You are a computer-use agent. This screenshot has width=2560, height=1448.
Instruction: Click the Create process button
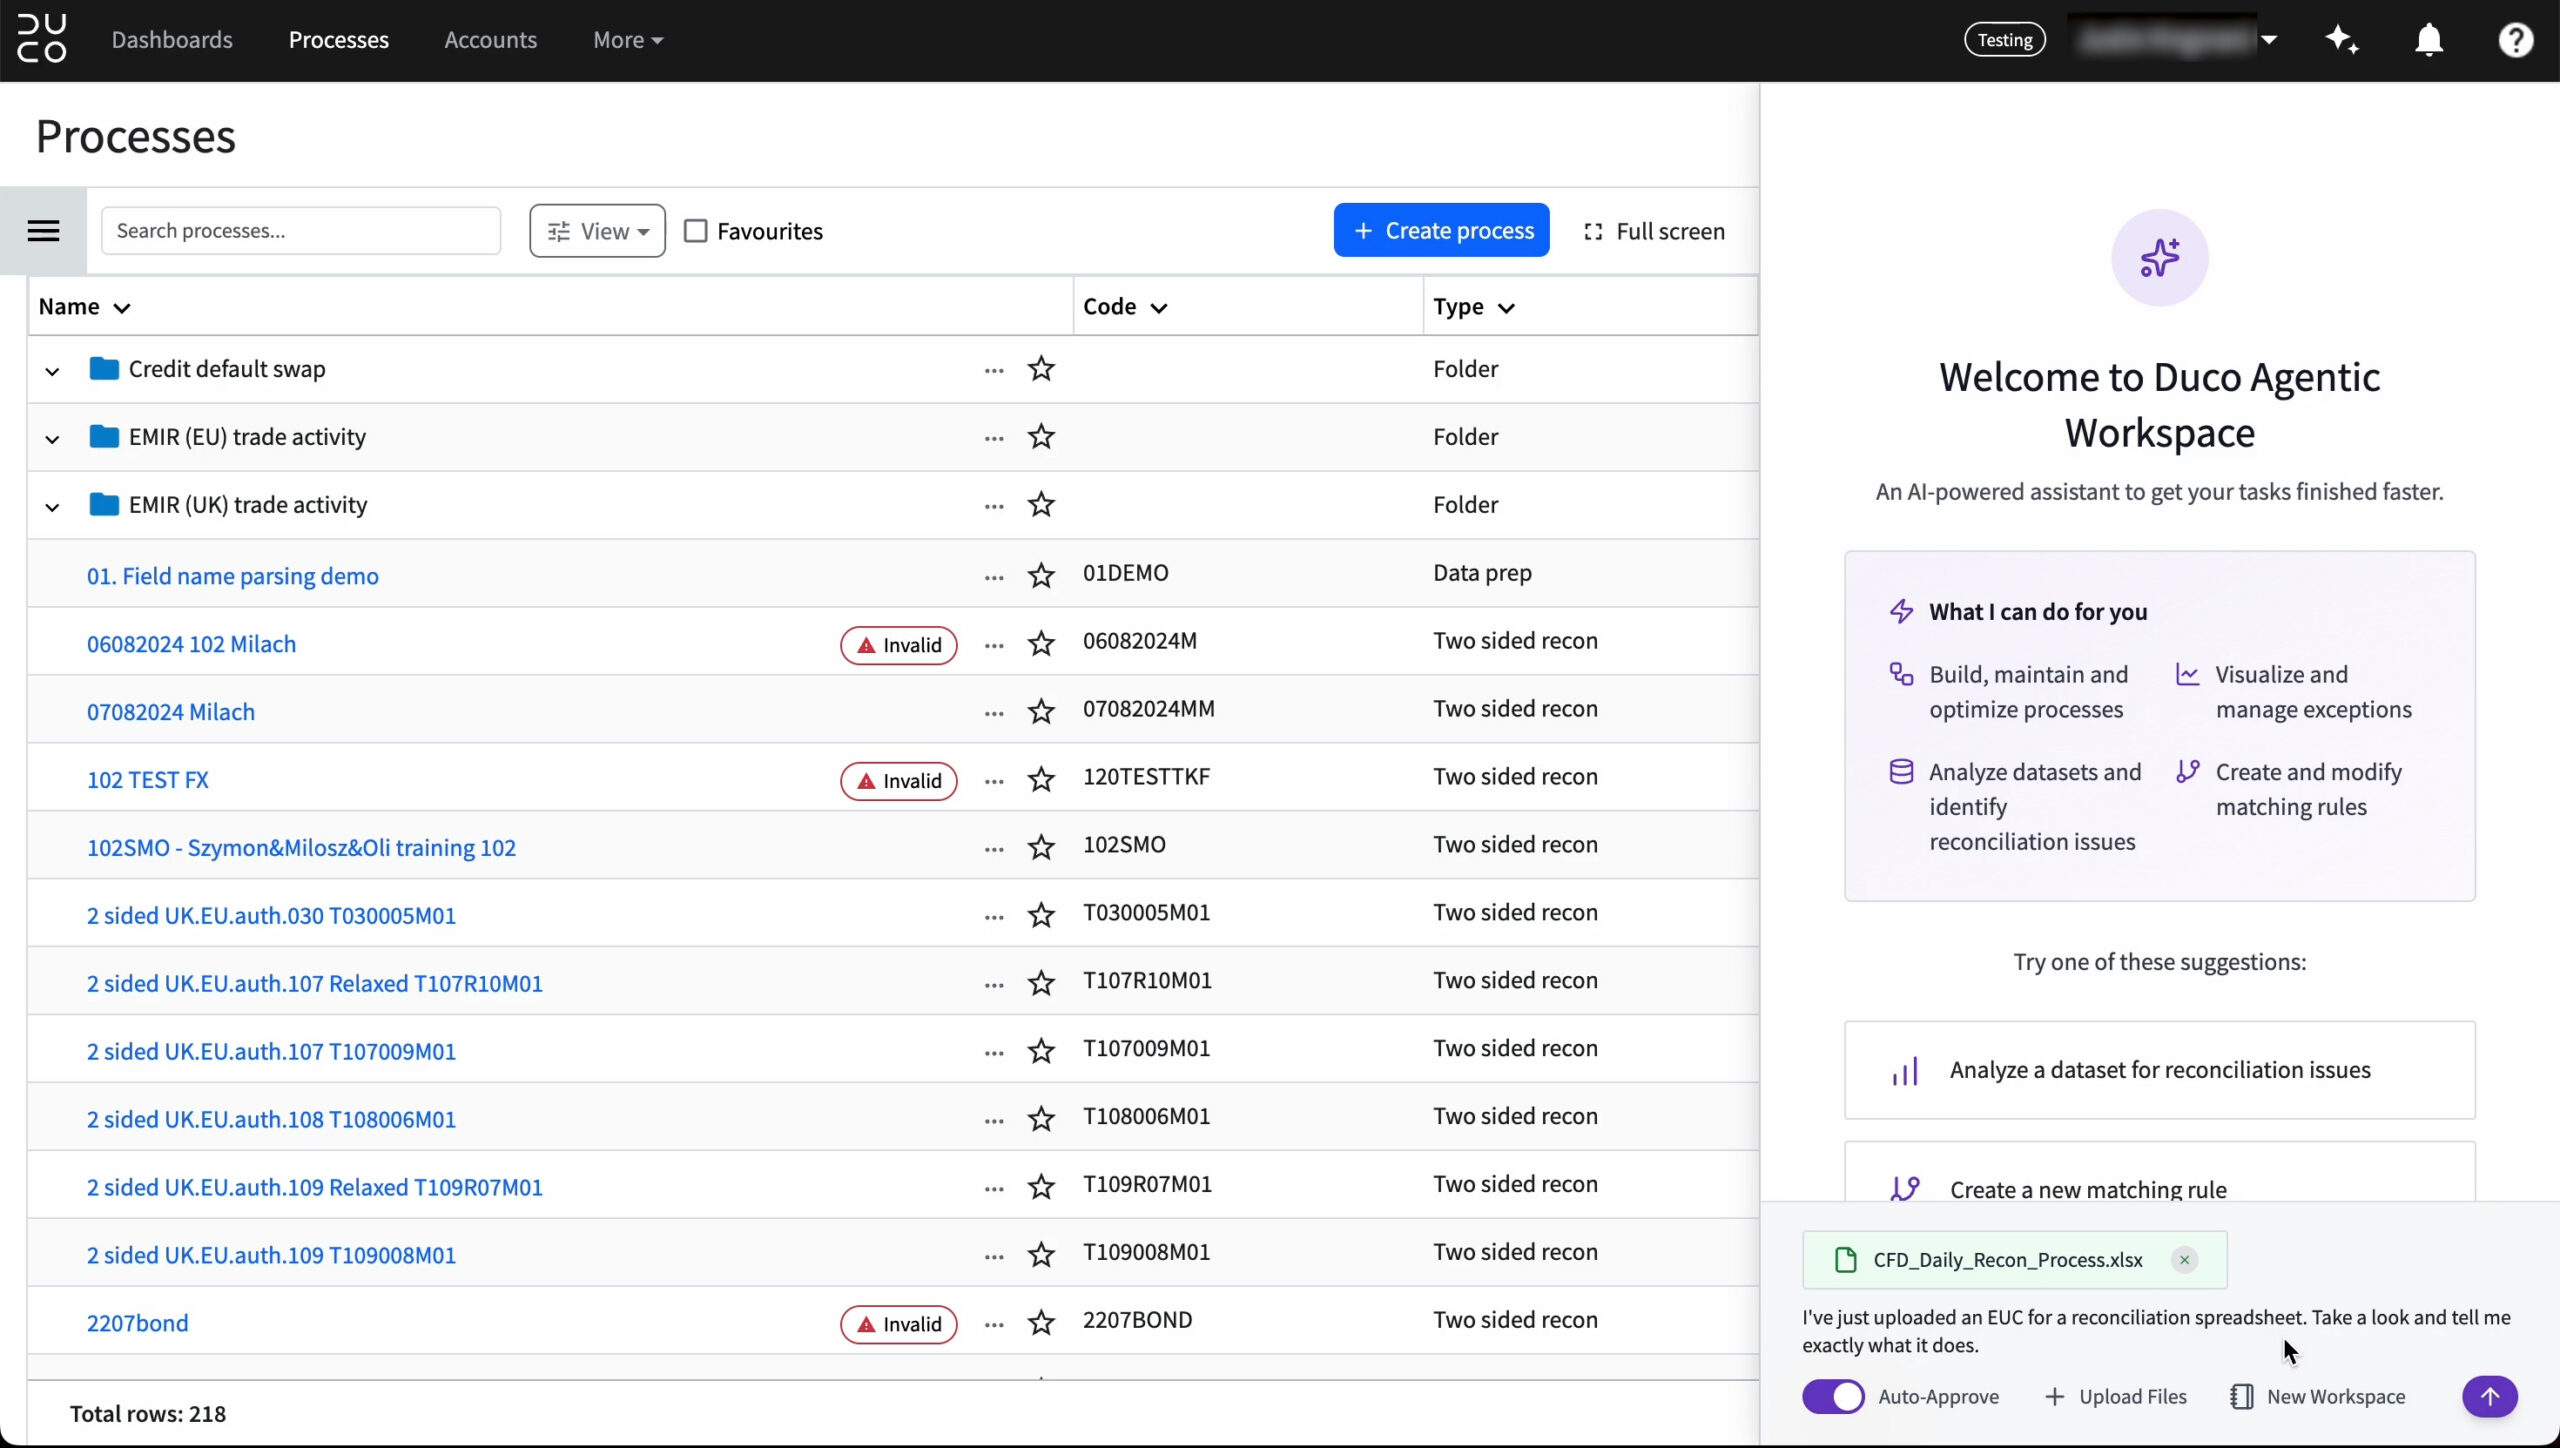pos(1441,231)
